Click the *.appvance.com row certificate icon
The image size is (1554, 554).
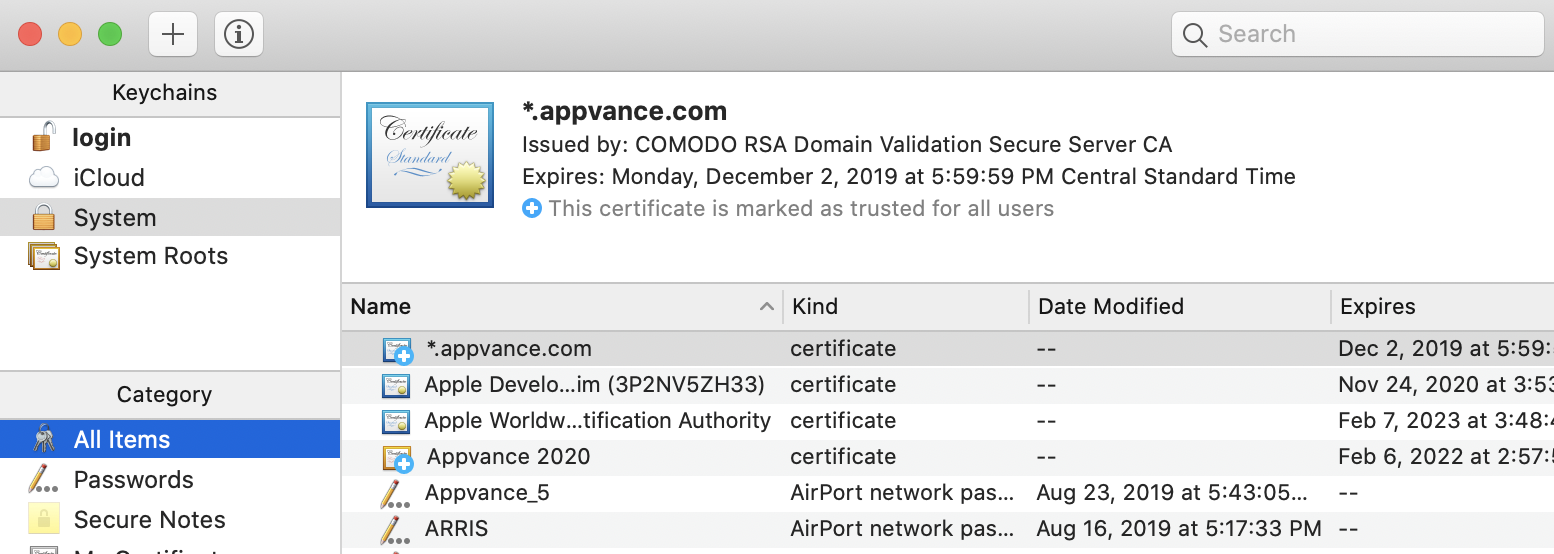pos(398,350)
